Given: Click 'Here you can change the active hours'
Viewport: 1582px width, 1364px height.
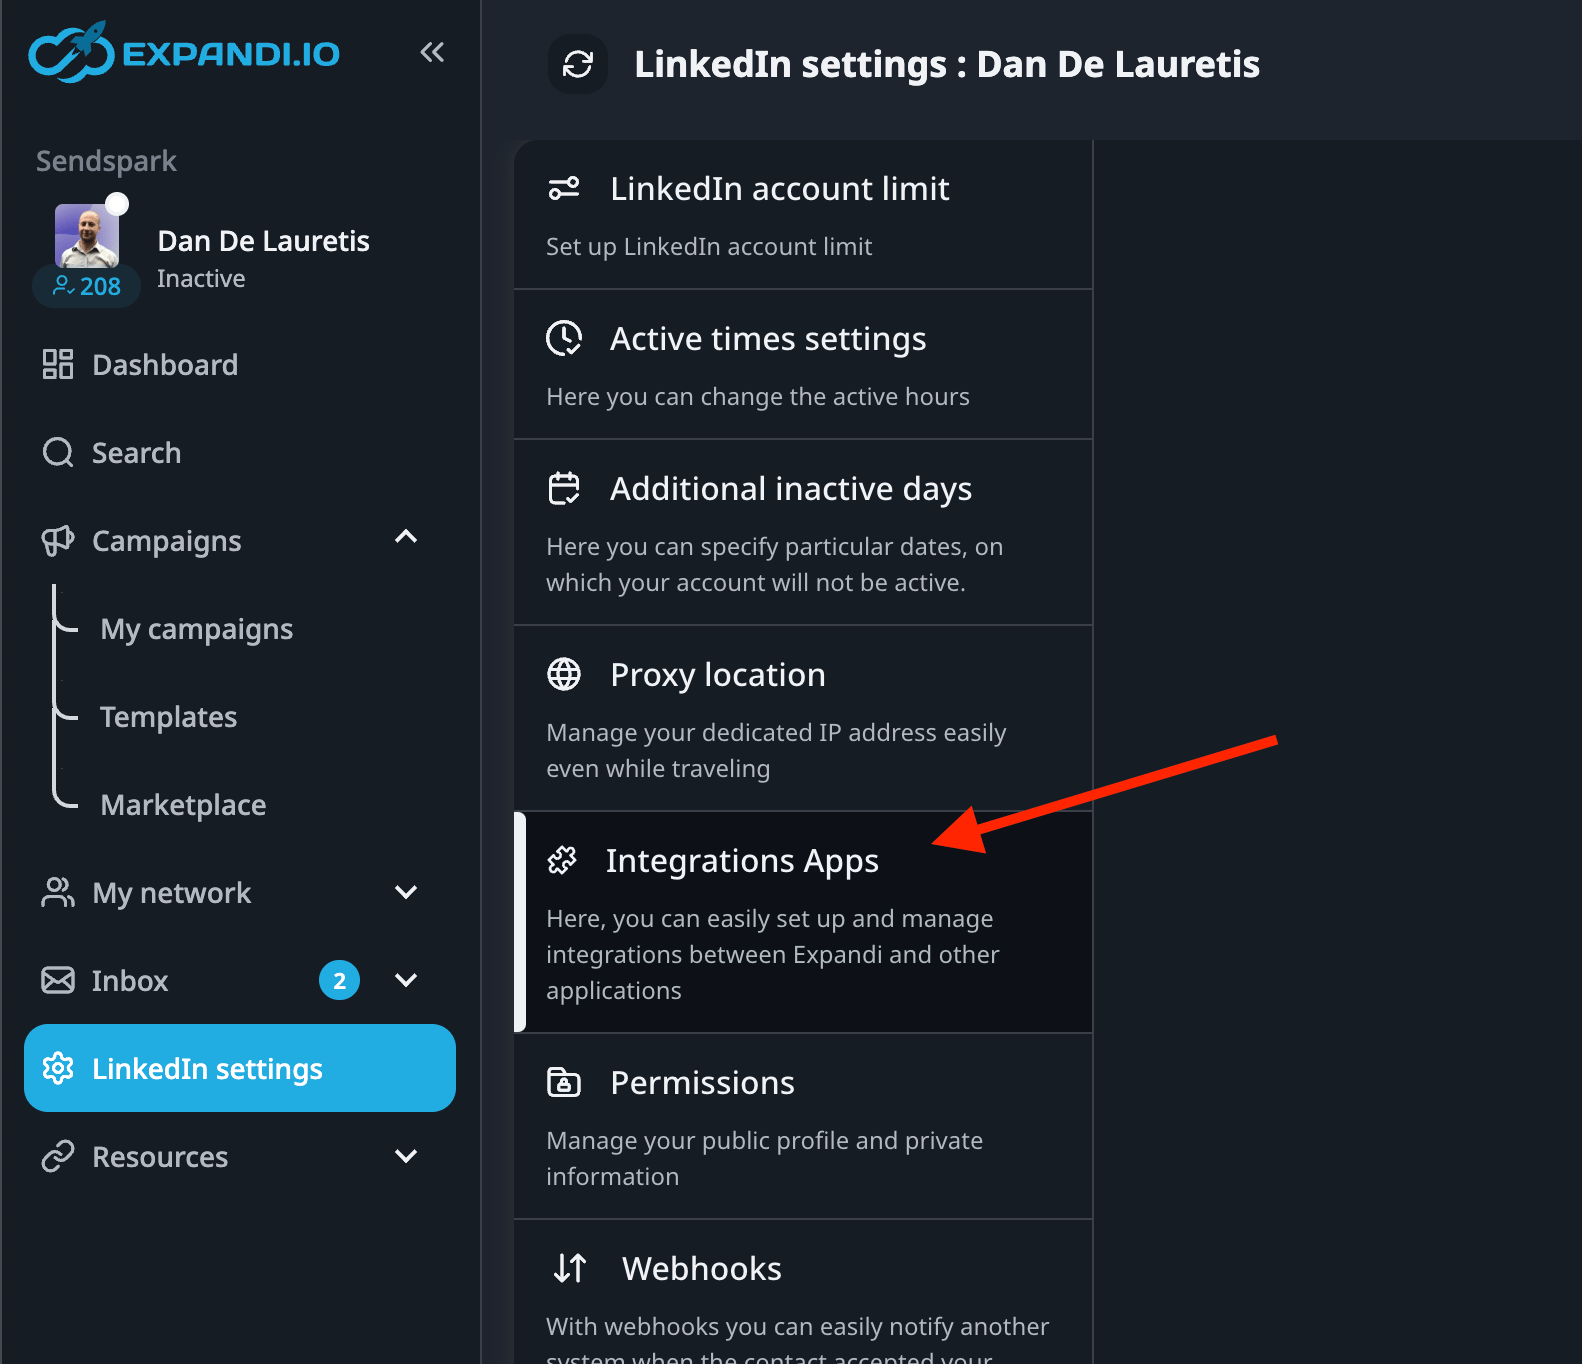Looking at the screenshot, I should (758, 397).
